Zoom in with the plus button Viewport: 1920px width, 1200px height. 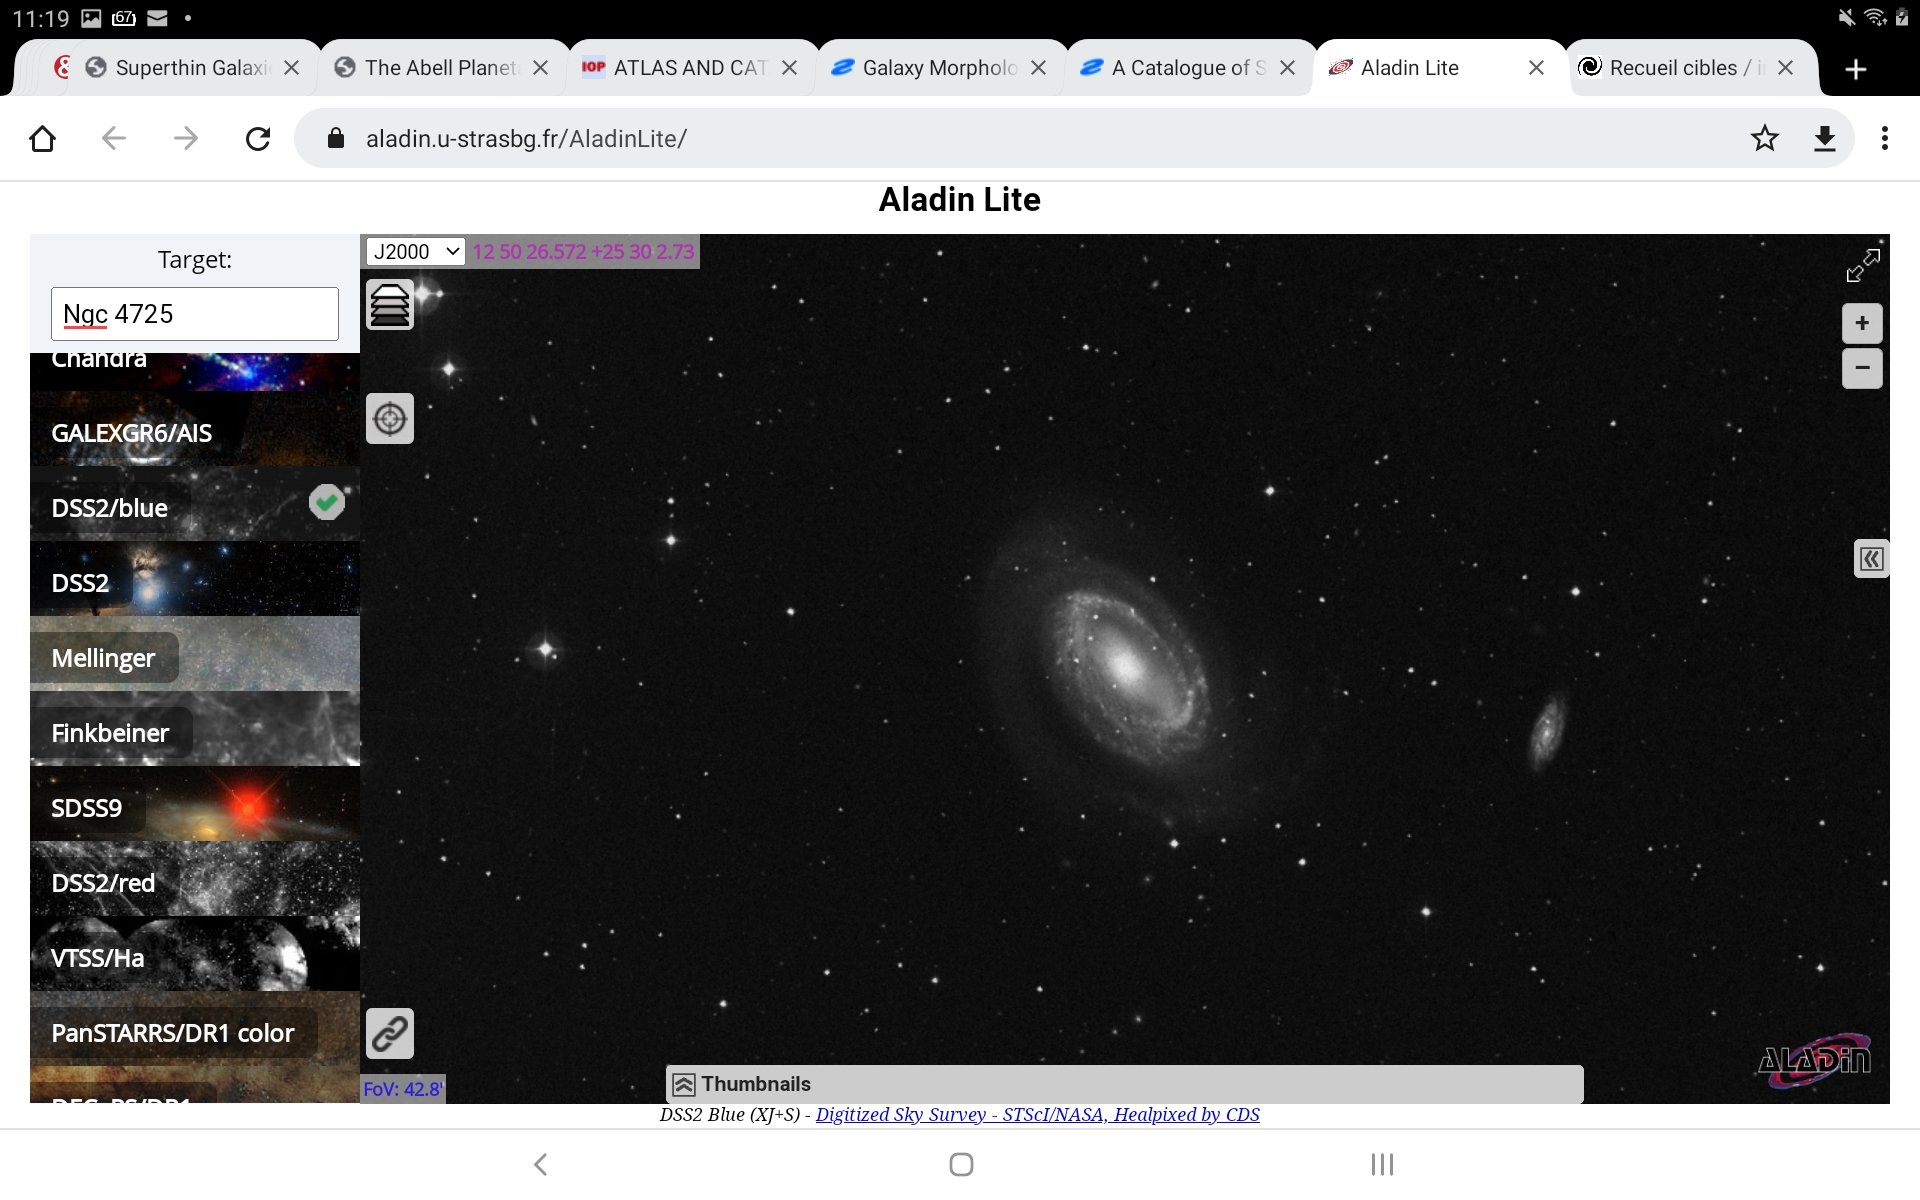(1862, 323)
